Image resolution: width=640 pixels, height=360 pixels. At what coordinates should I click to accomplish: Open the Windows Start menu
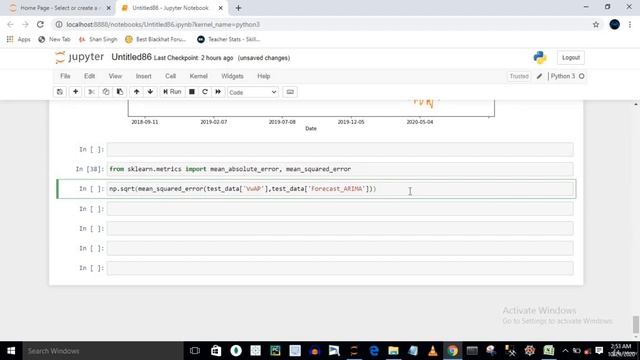tap(11, 351)
